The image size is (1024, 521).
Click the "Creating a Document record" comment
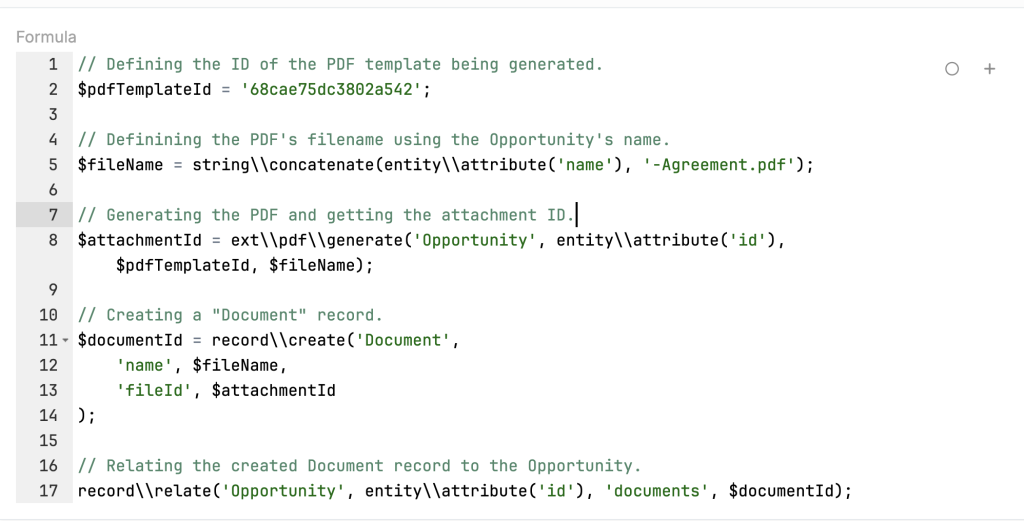point(230,315)
